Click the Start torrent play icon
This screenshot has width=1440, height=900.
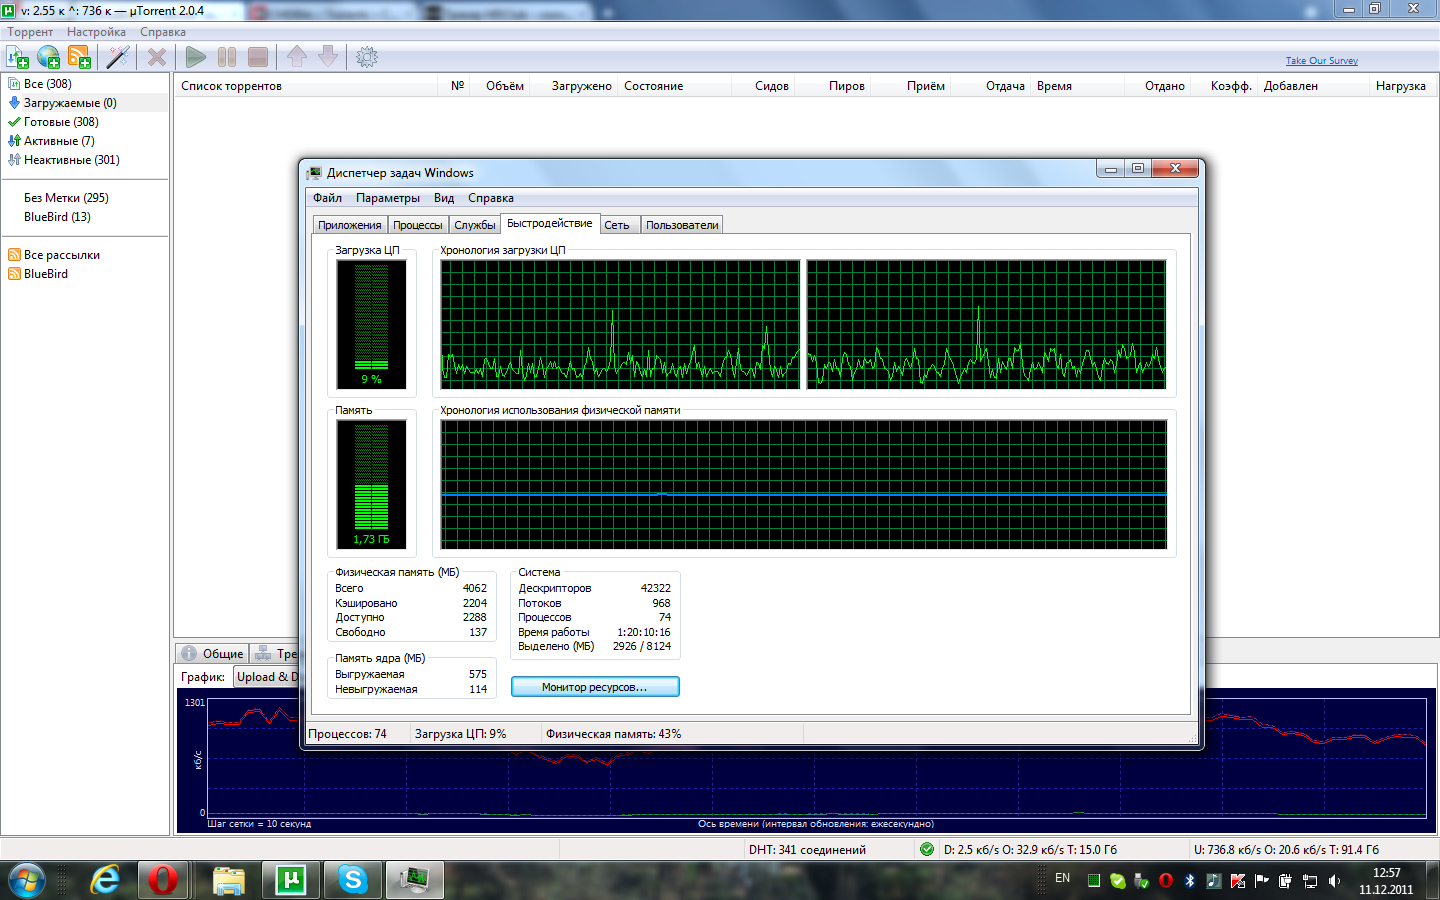pos(196,57)
